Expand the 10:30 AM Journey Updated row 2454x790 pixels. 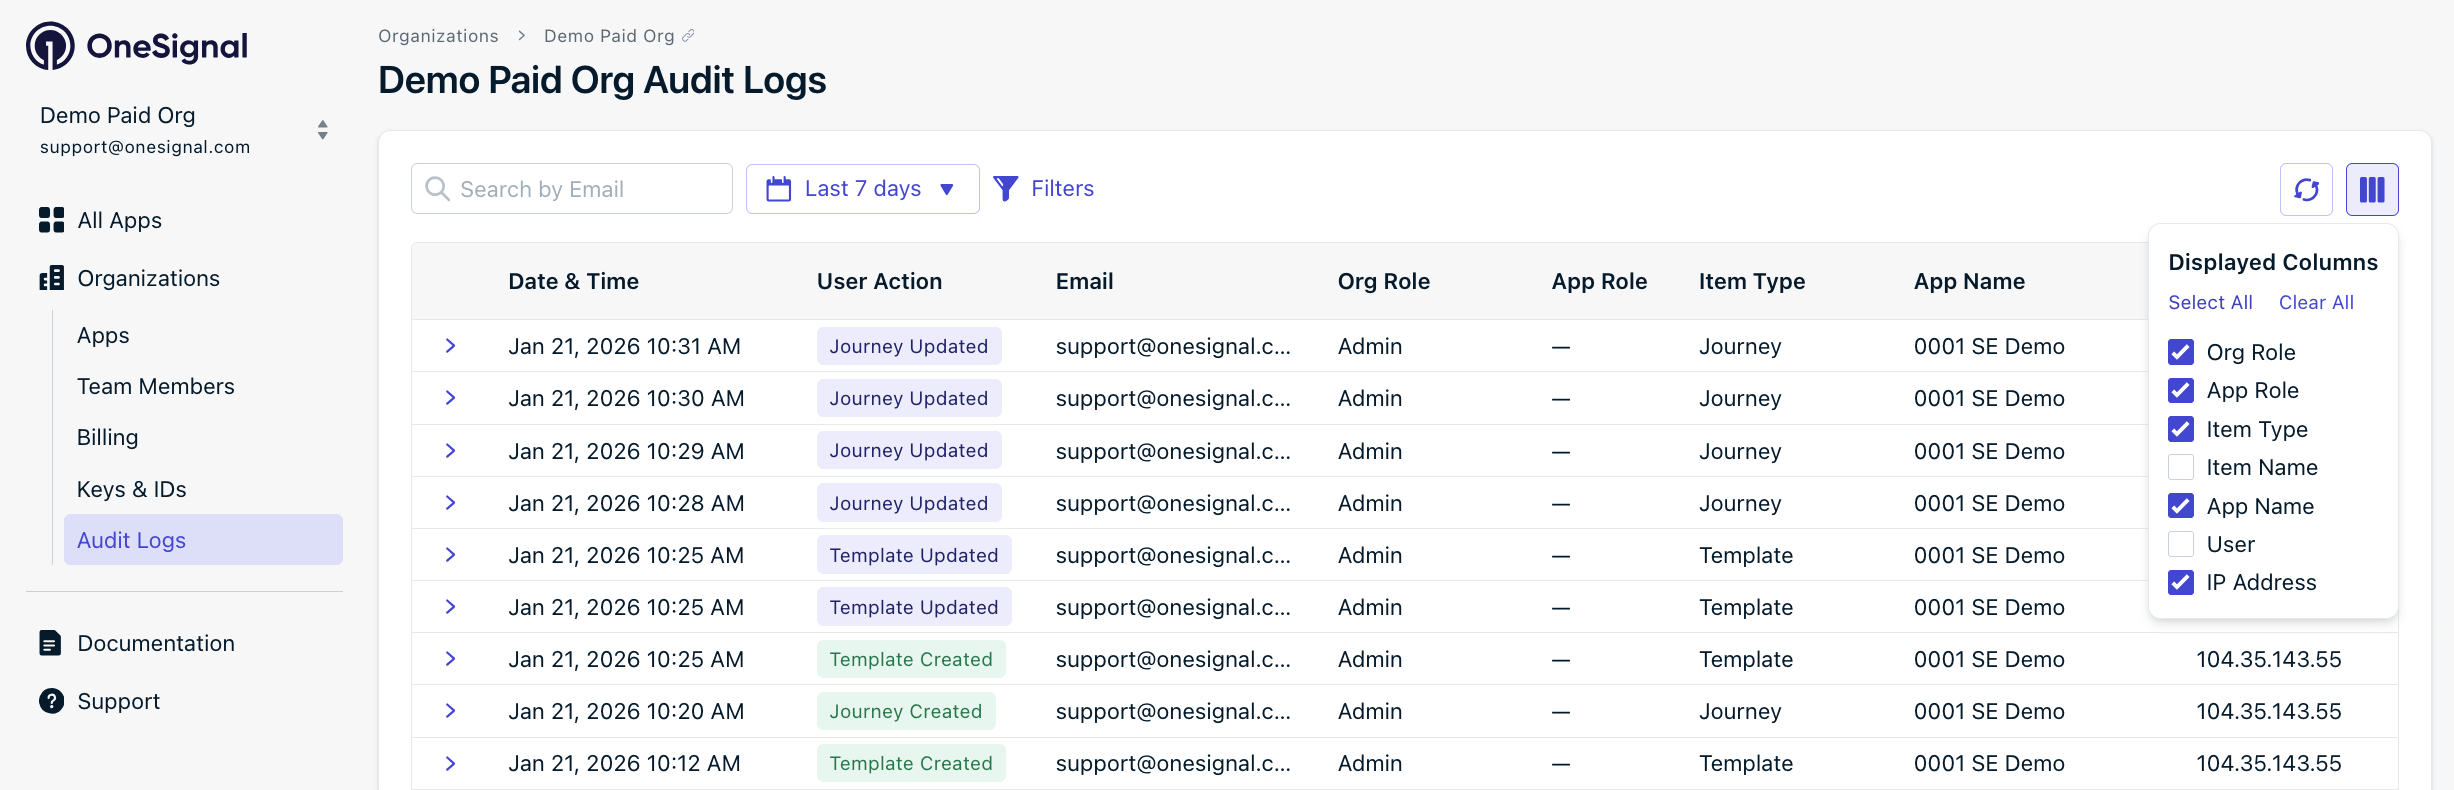pos(450,398)
